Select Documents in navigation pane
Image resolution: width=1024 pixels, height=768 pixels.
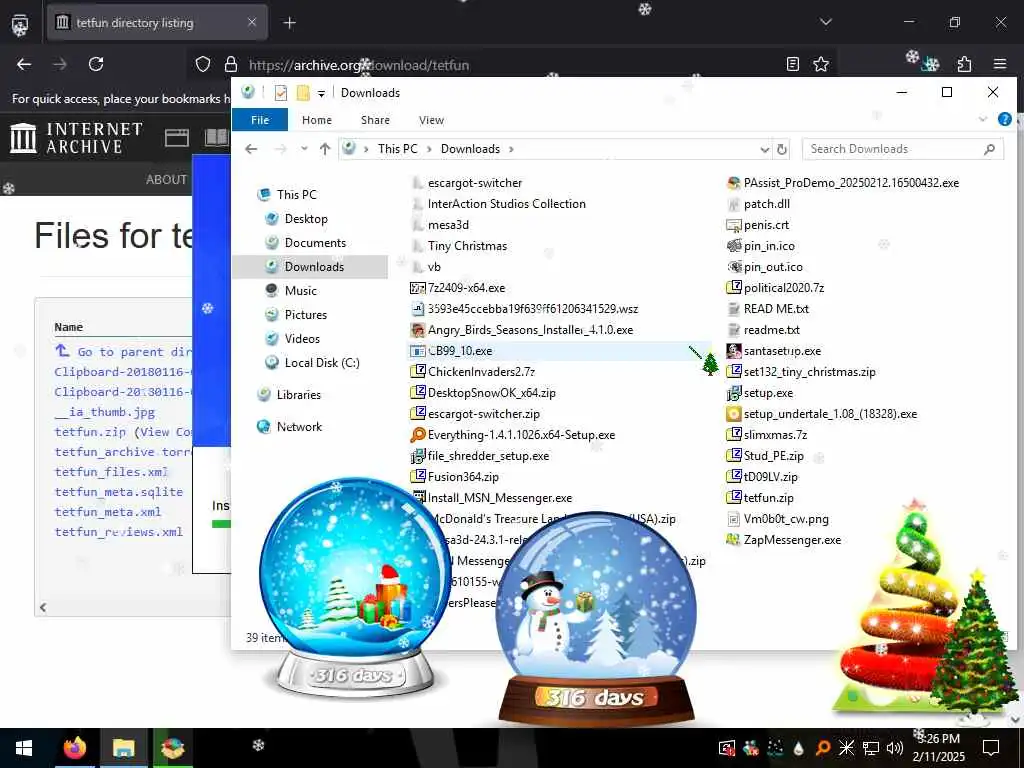[x=315, y=243]
